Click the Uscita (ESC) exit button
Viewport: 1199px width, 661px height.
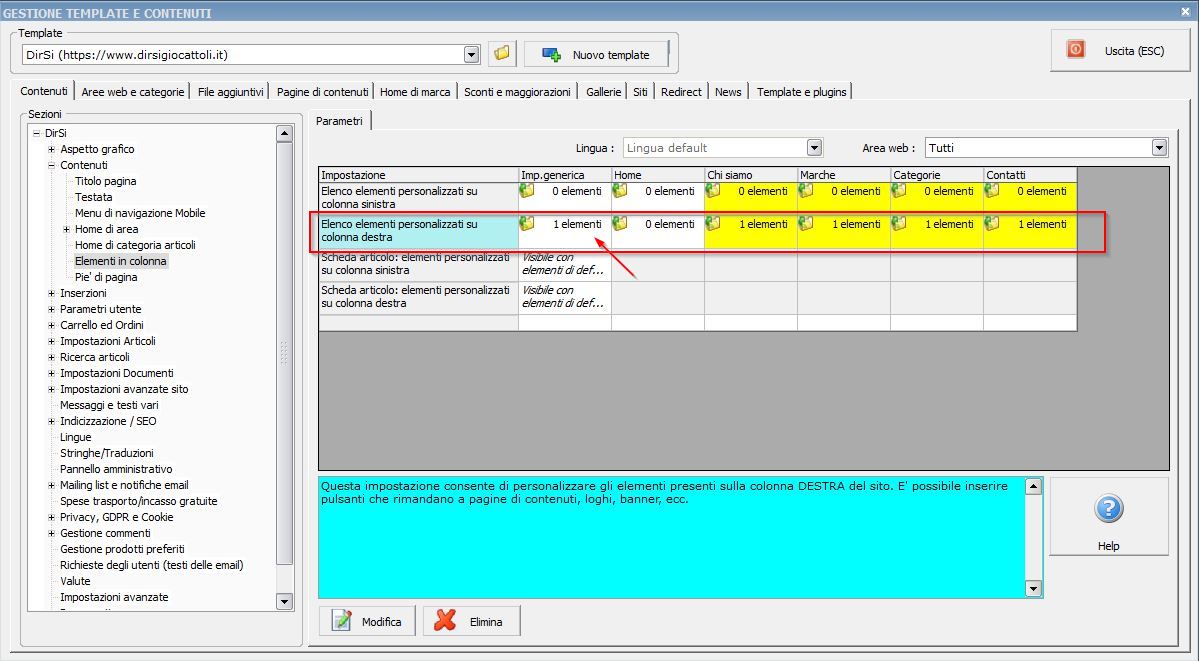(1119, 50)
